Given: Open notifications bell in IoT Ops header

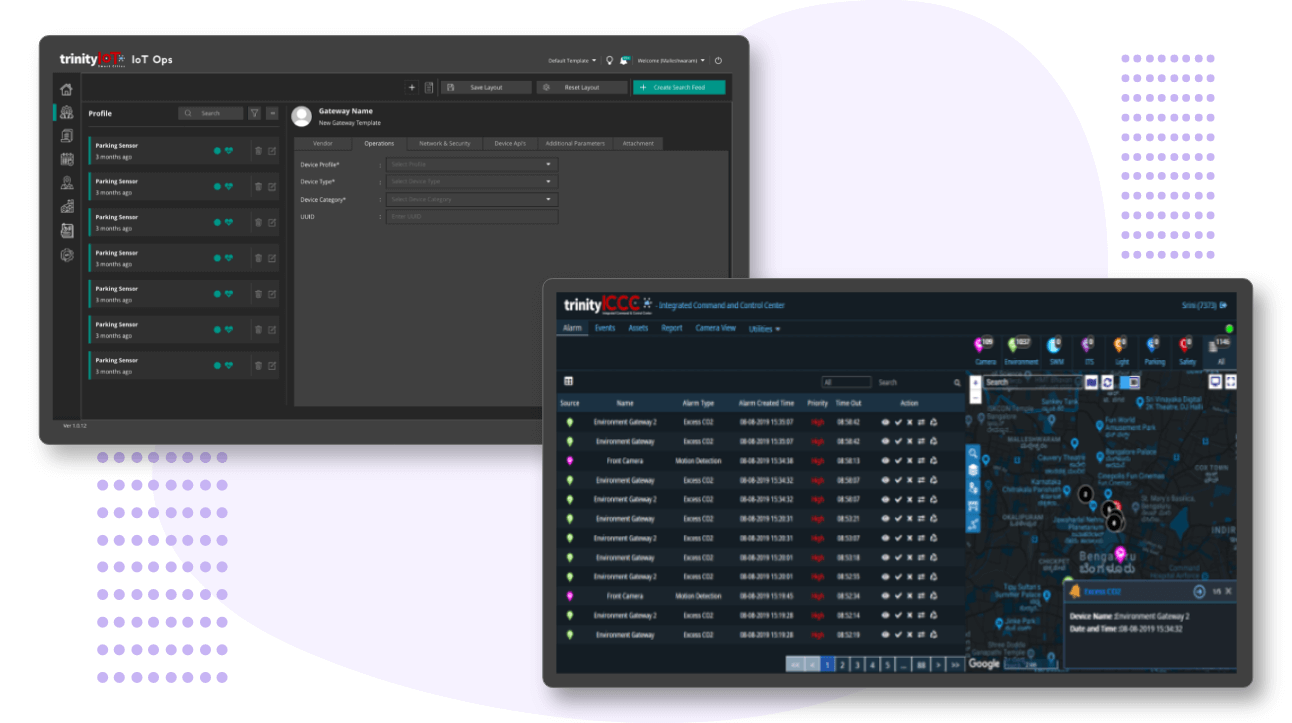Looking at the screenshot, I should 625,60.
